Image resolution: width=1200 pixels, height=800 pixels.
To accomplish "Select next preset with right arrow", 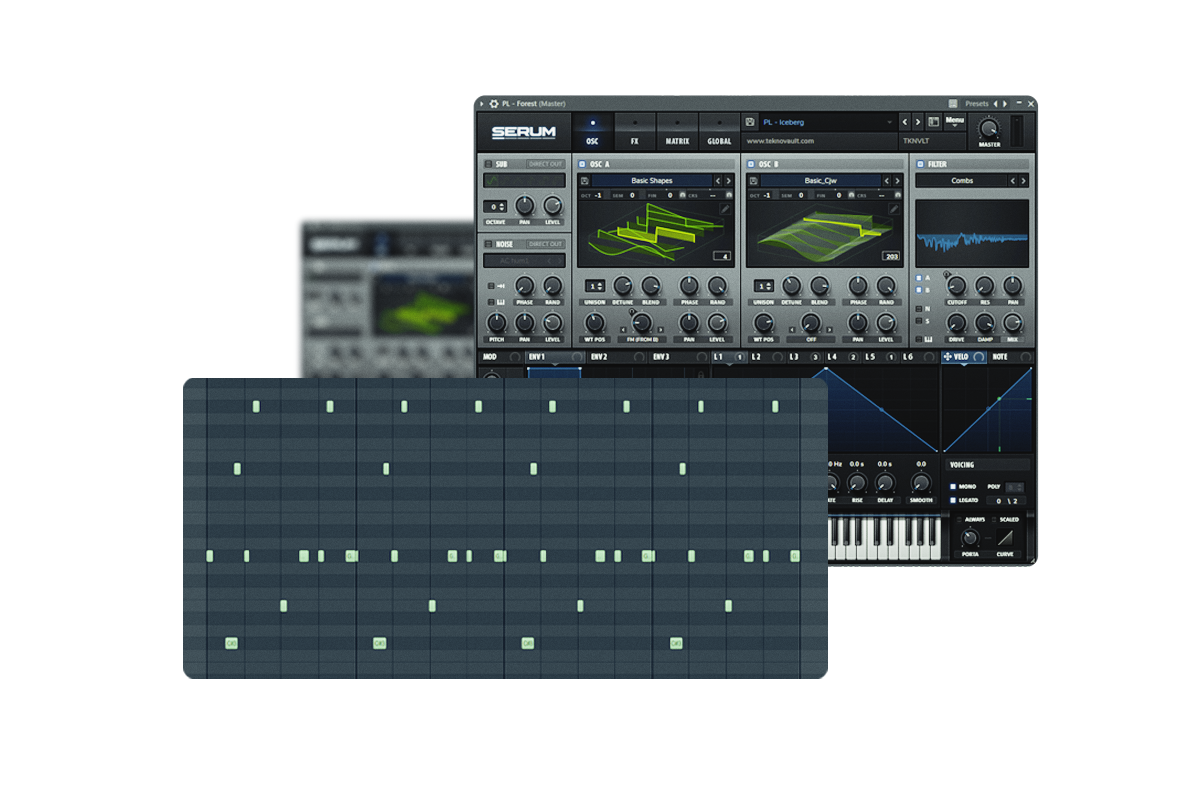I will coord(918,122).
